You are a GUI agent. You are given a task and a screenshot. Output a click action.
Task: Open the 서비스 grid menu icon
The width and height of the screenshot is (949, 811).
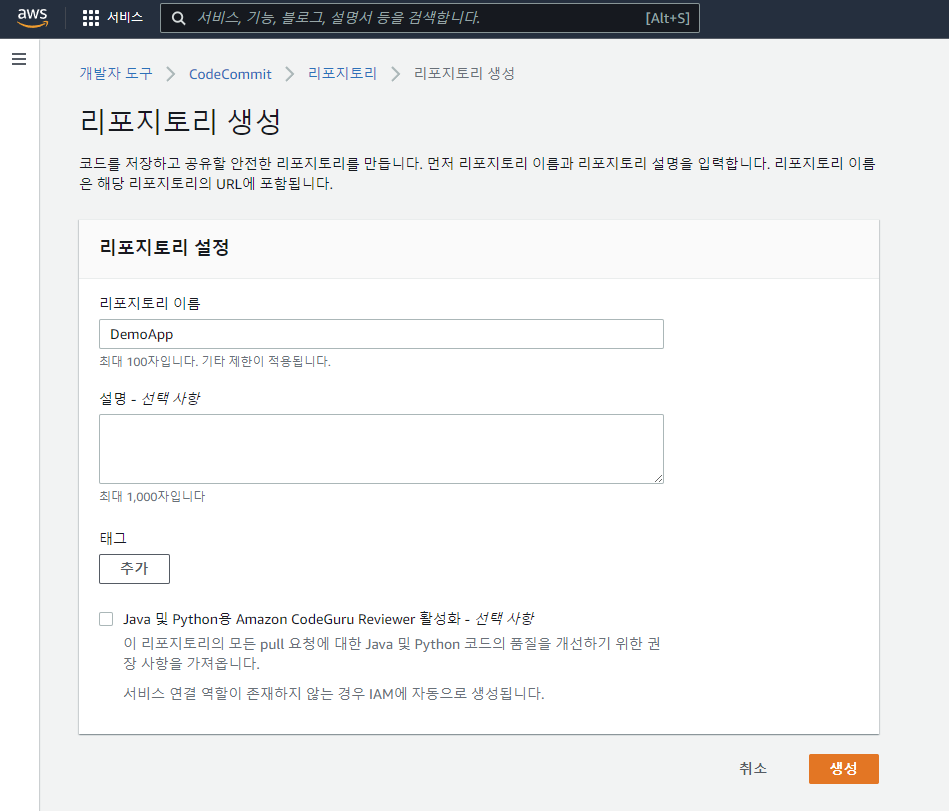click(x=90, y=18)
